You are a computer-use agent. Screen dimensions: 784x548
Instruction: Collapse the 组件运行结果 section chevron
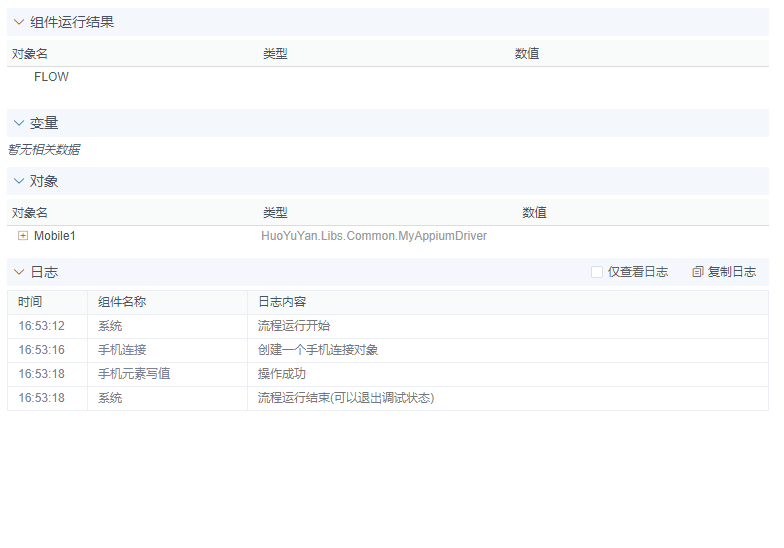tap(18, 22)
